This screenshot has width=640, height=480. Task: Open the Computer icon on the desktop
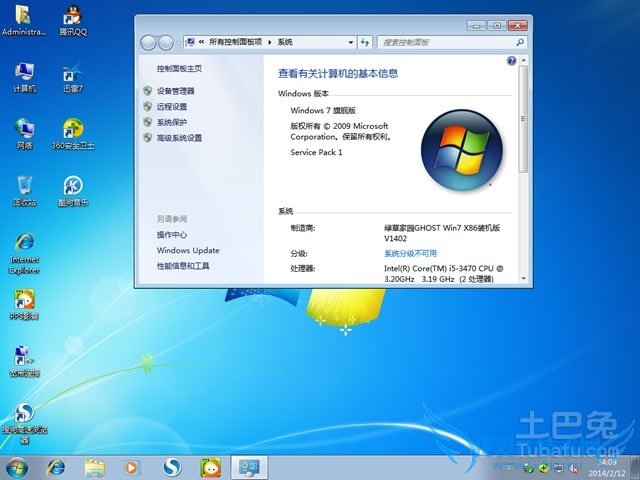pyautogui.click(x=25, y=75)
